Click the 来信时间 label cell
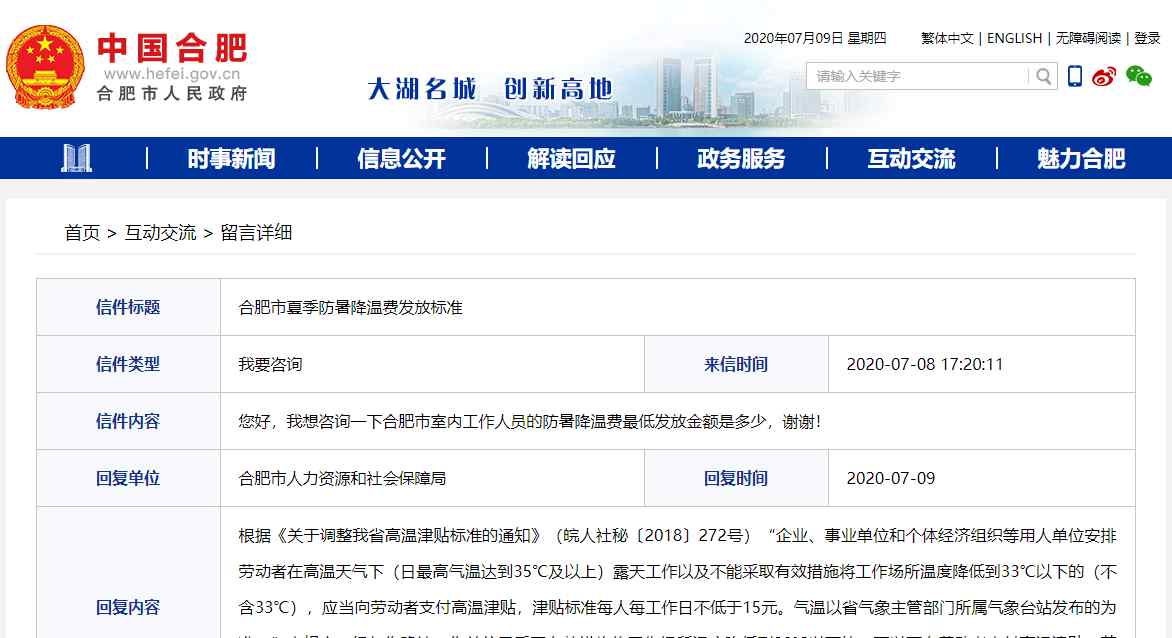Viewport: 1172px width, 638px height. pyautogui.click(x=736, y=364)
